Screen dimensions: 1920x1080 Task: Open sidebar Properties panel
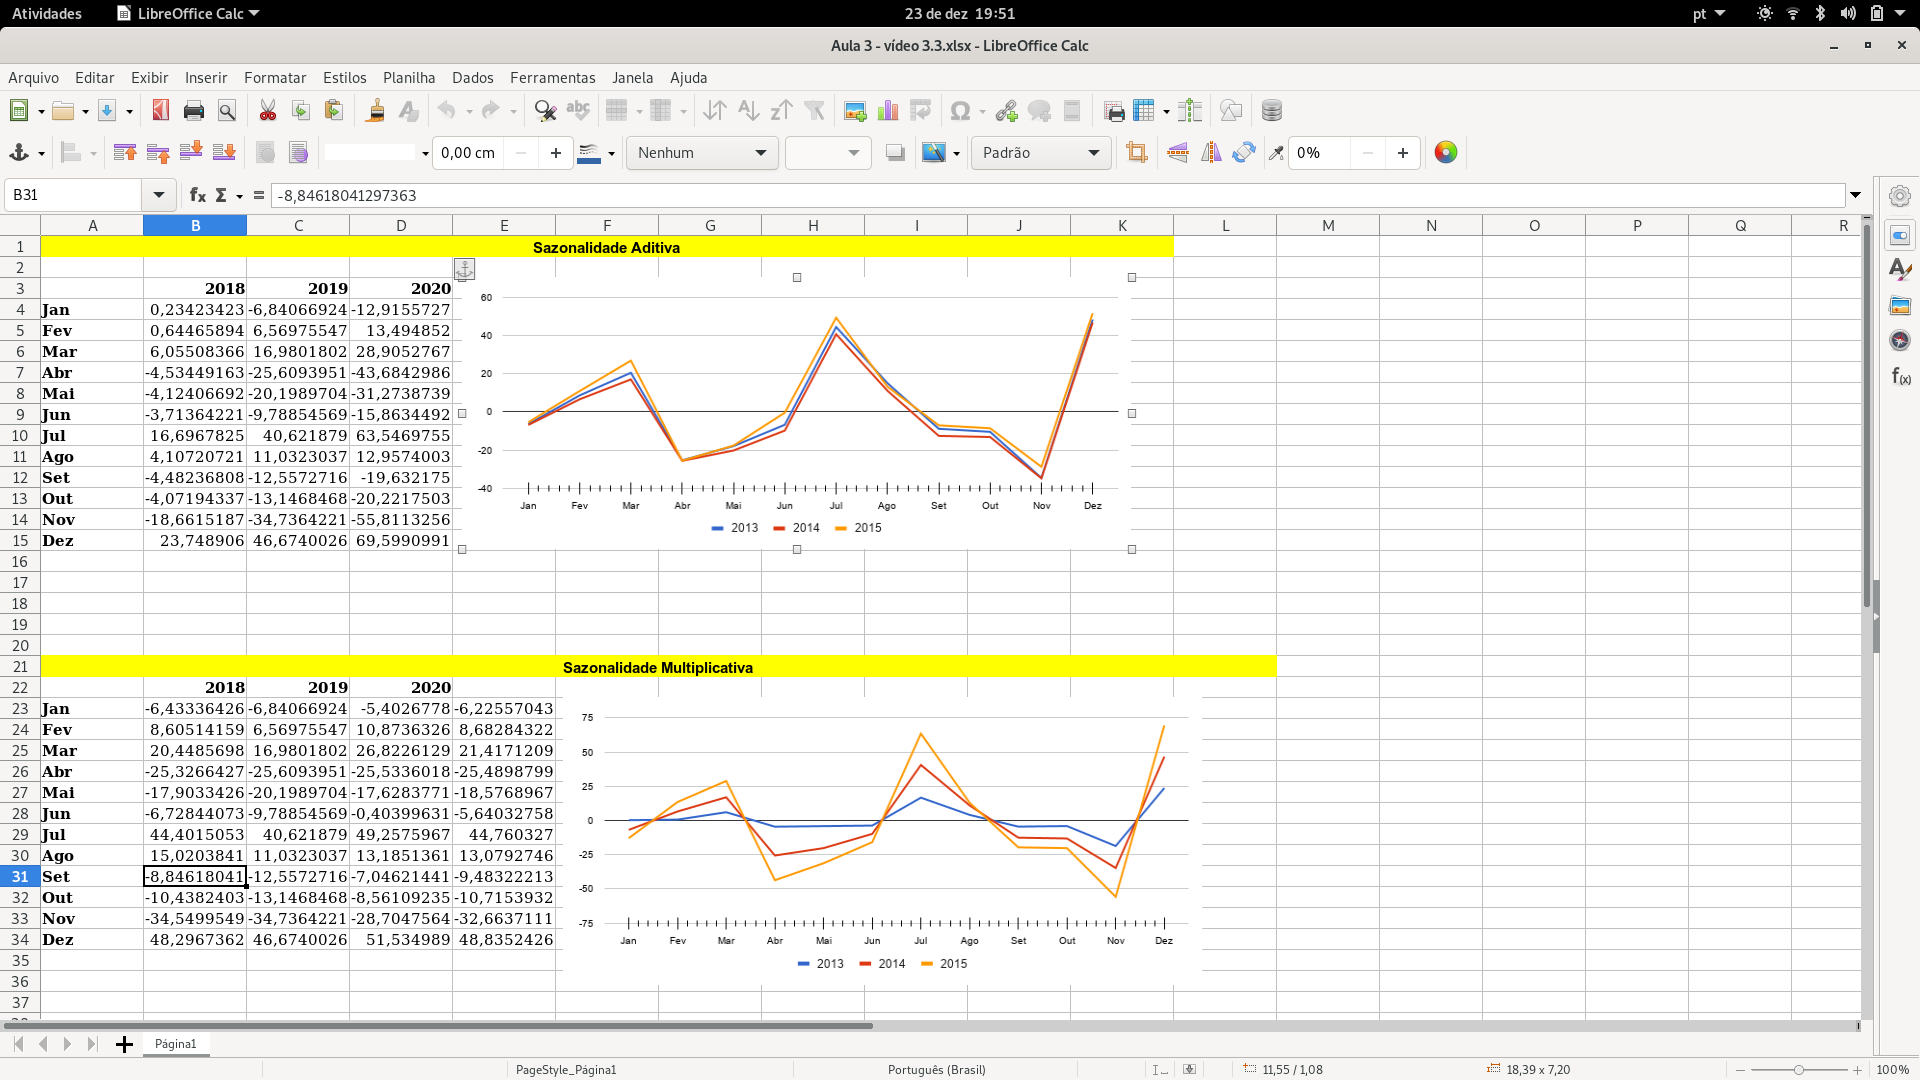click(x=1900, y=236)
